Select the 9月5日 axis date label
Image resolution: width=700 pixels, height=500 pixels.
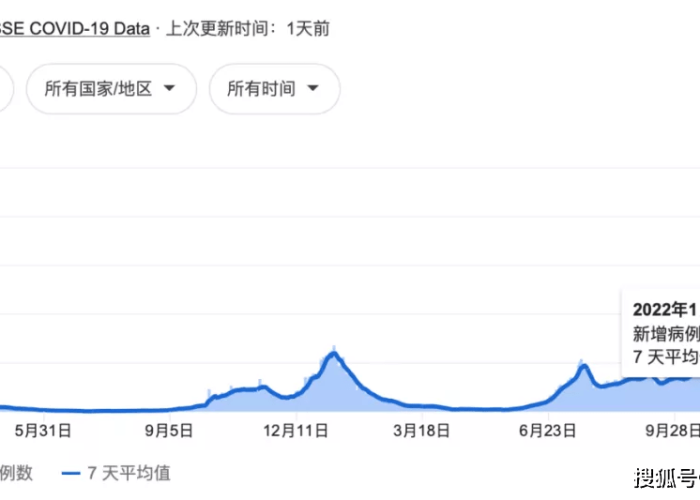click(169, 431)
